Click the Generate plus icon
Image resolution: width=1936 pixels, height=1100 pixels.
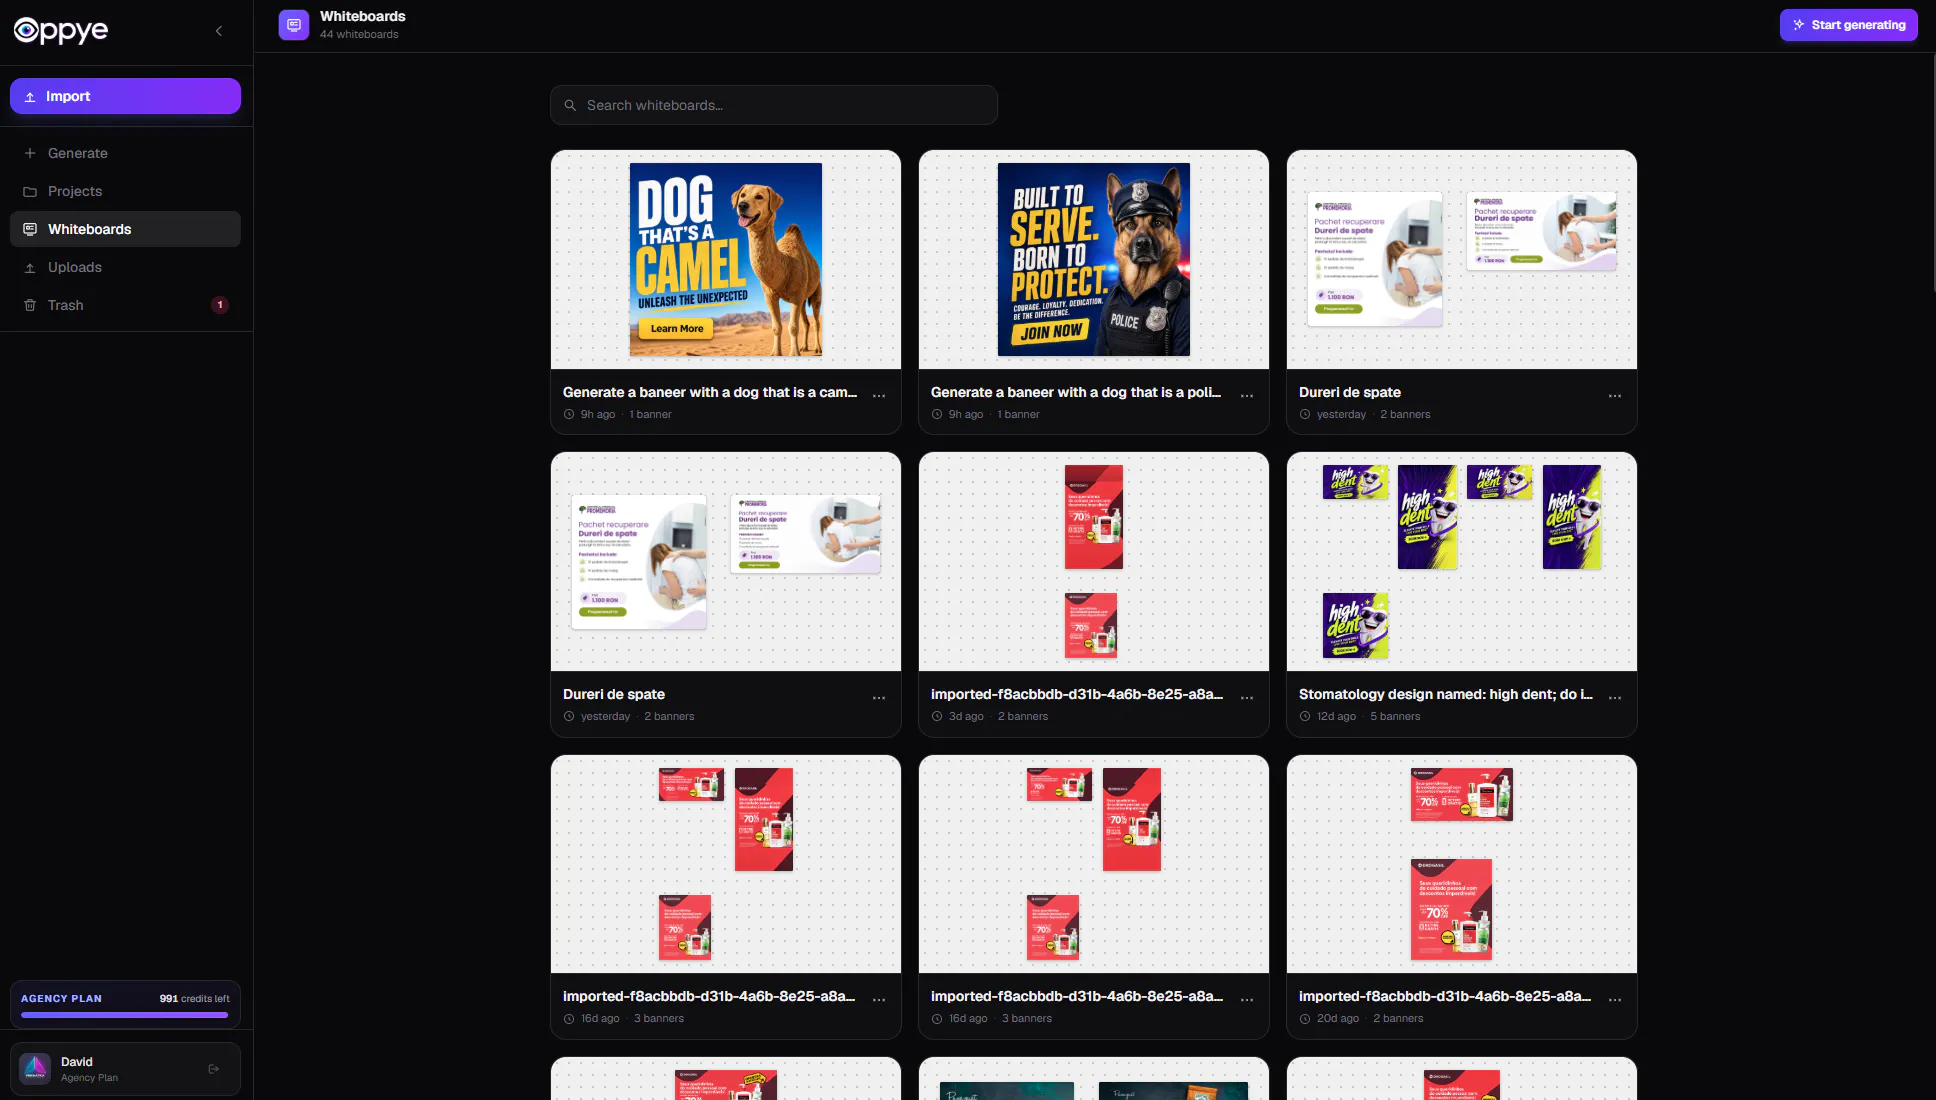30,153
